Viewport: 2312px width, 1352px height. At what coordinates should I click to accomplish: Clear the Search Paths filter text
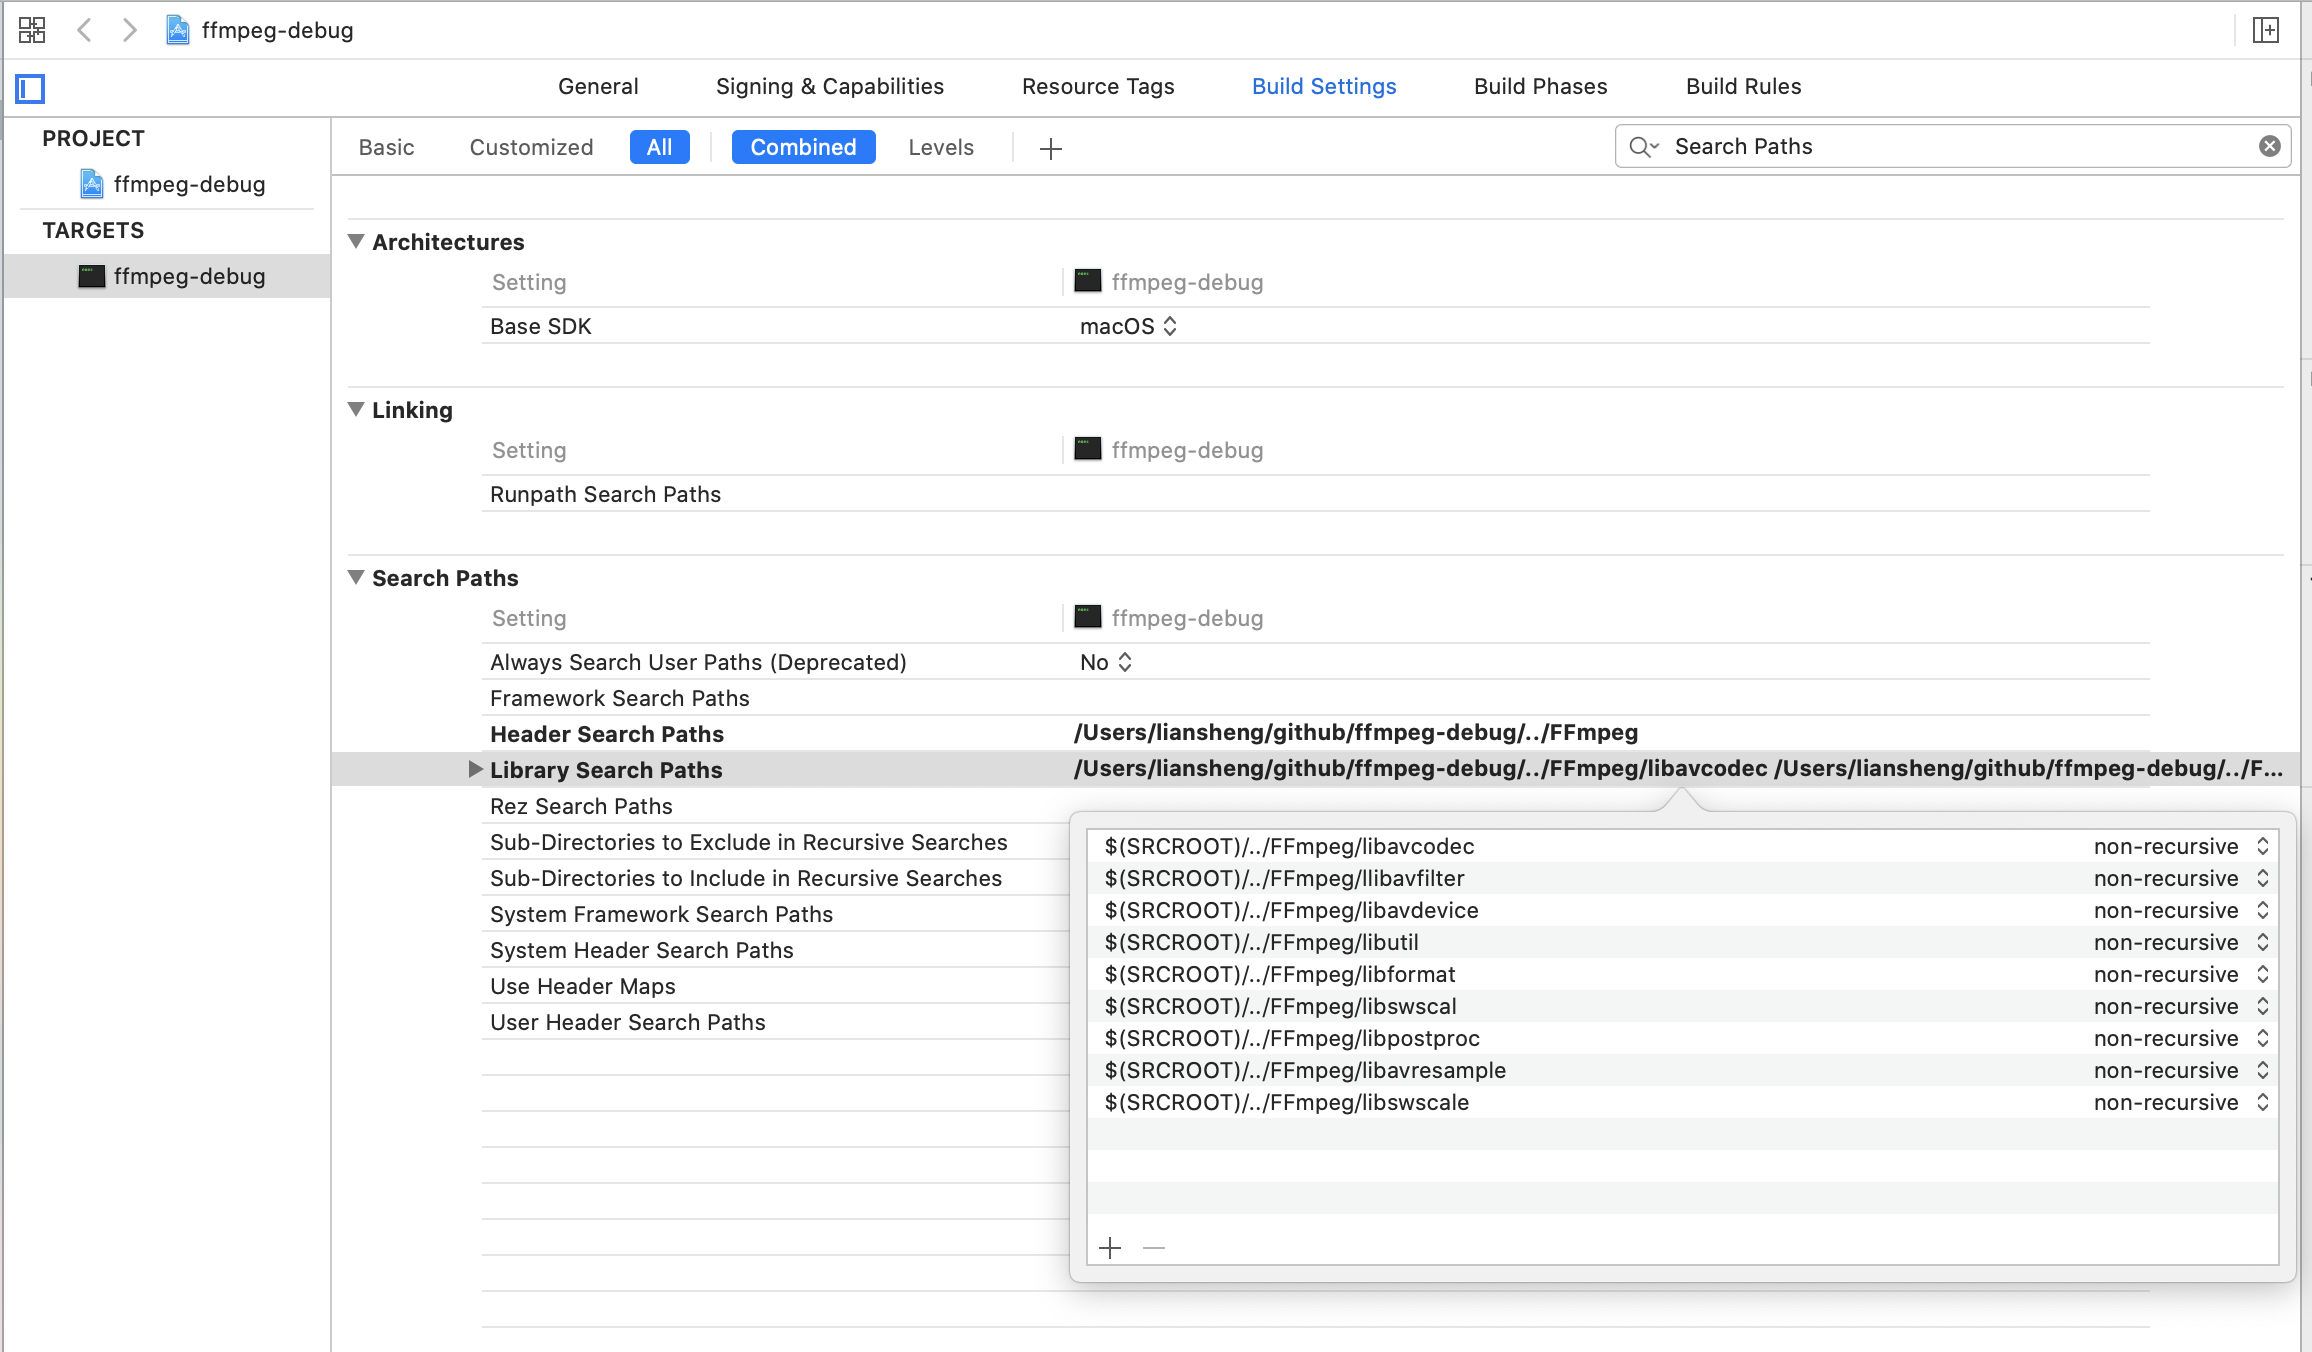(2269, 147)
